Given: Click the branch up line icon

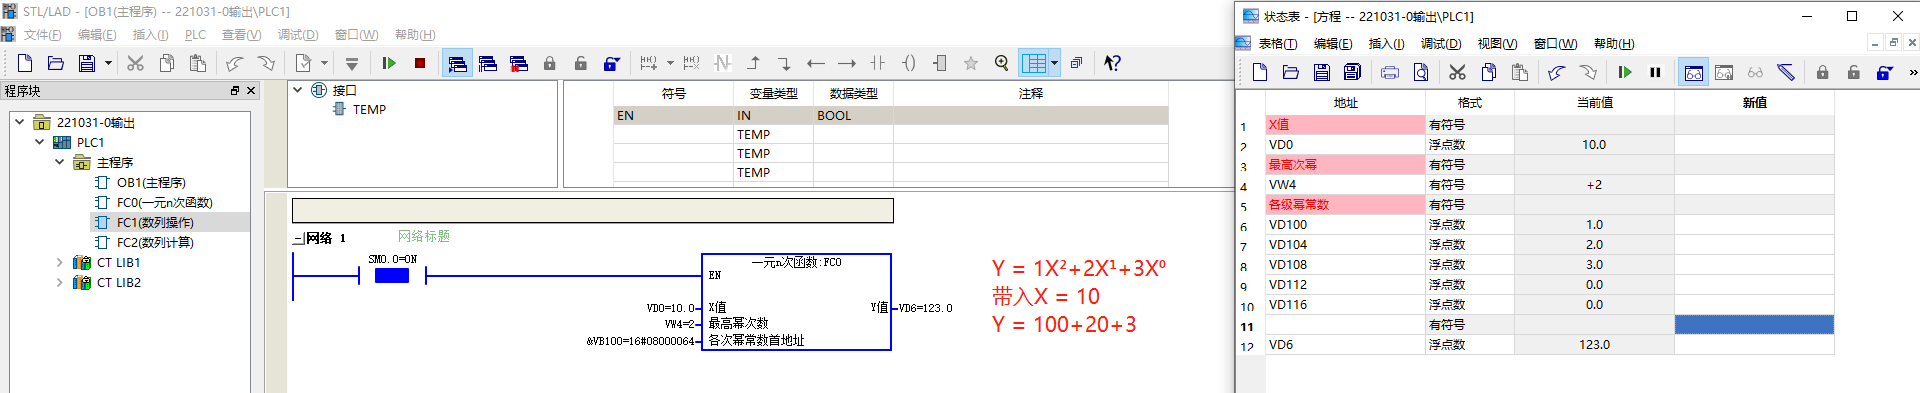Looking at the screenshot, I should [x=754, y=63].
